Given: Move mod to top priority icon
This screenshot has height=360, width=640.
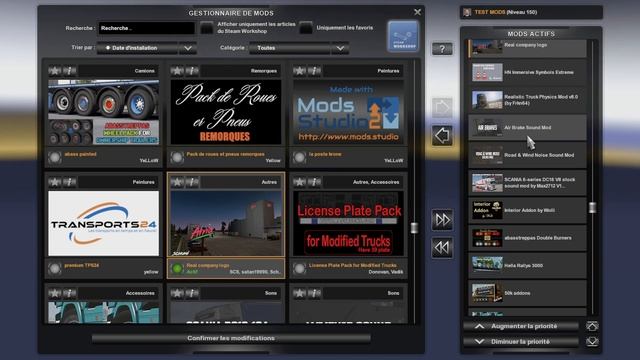Looking at the screenshot, I should [x=592, y=326].
